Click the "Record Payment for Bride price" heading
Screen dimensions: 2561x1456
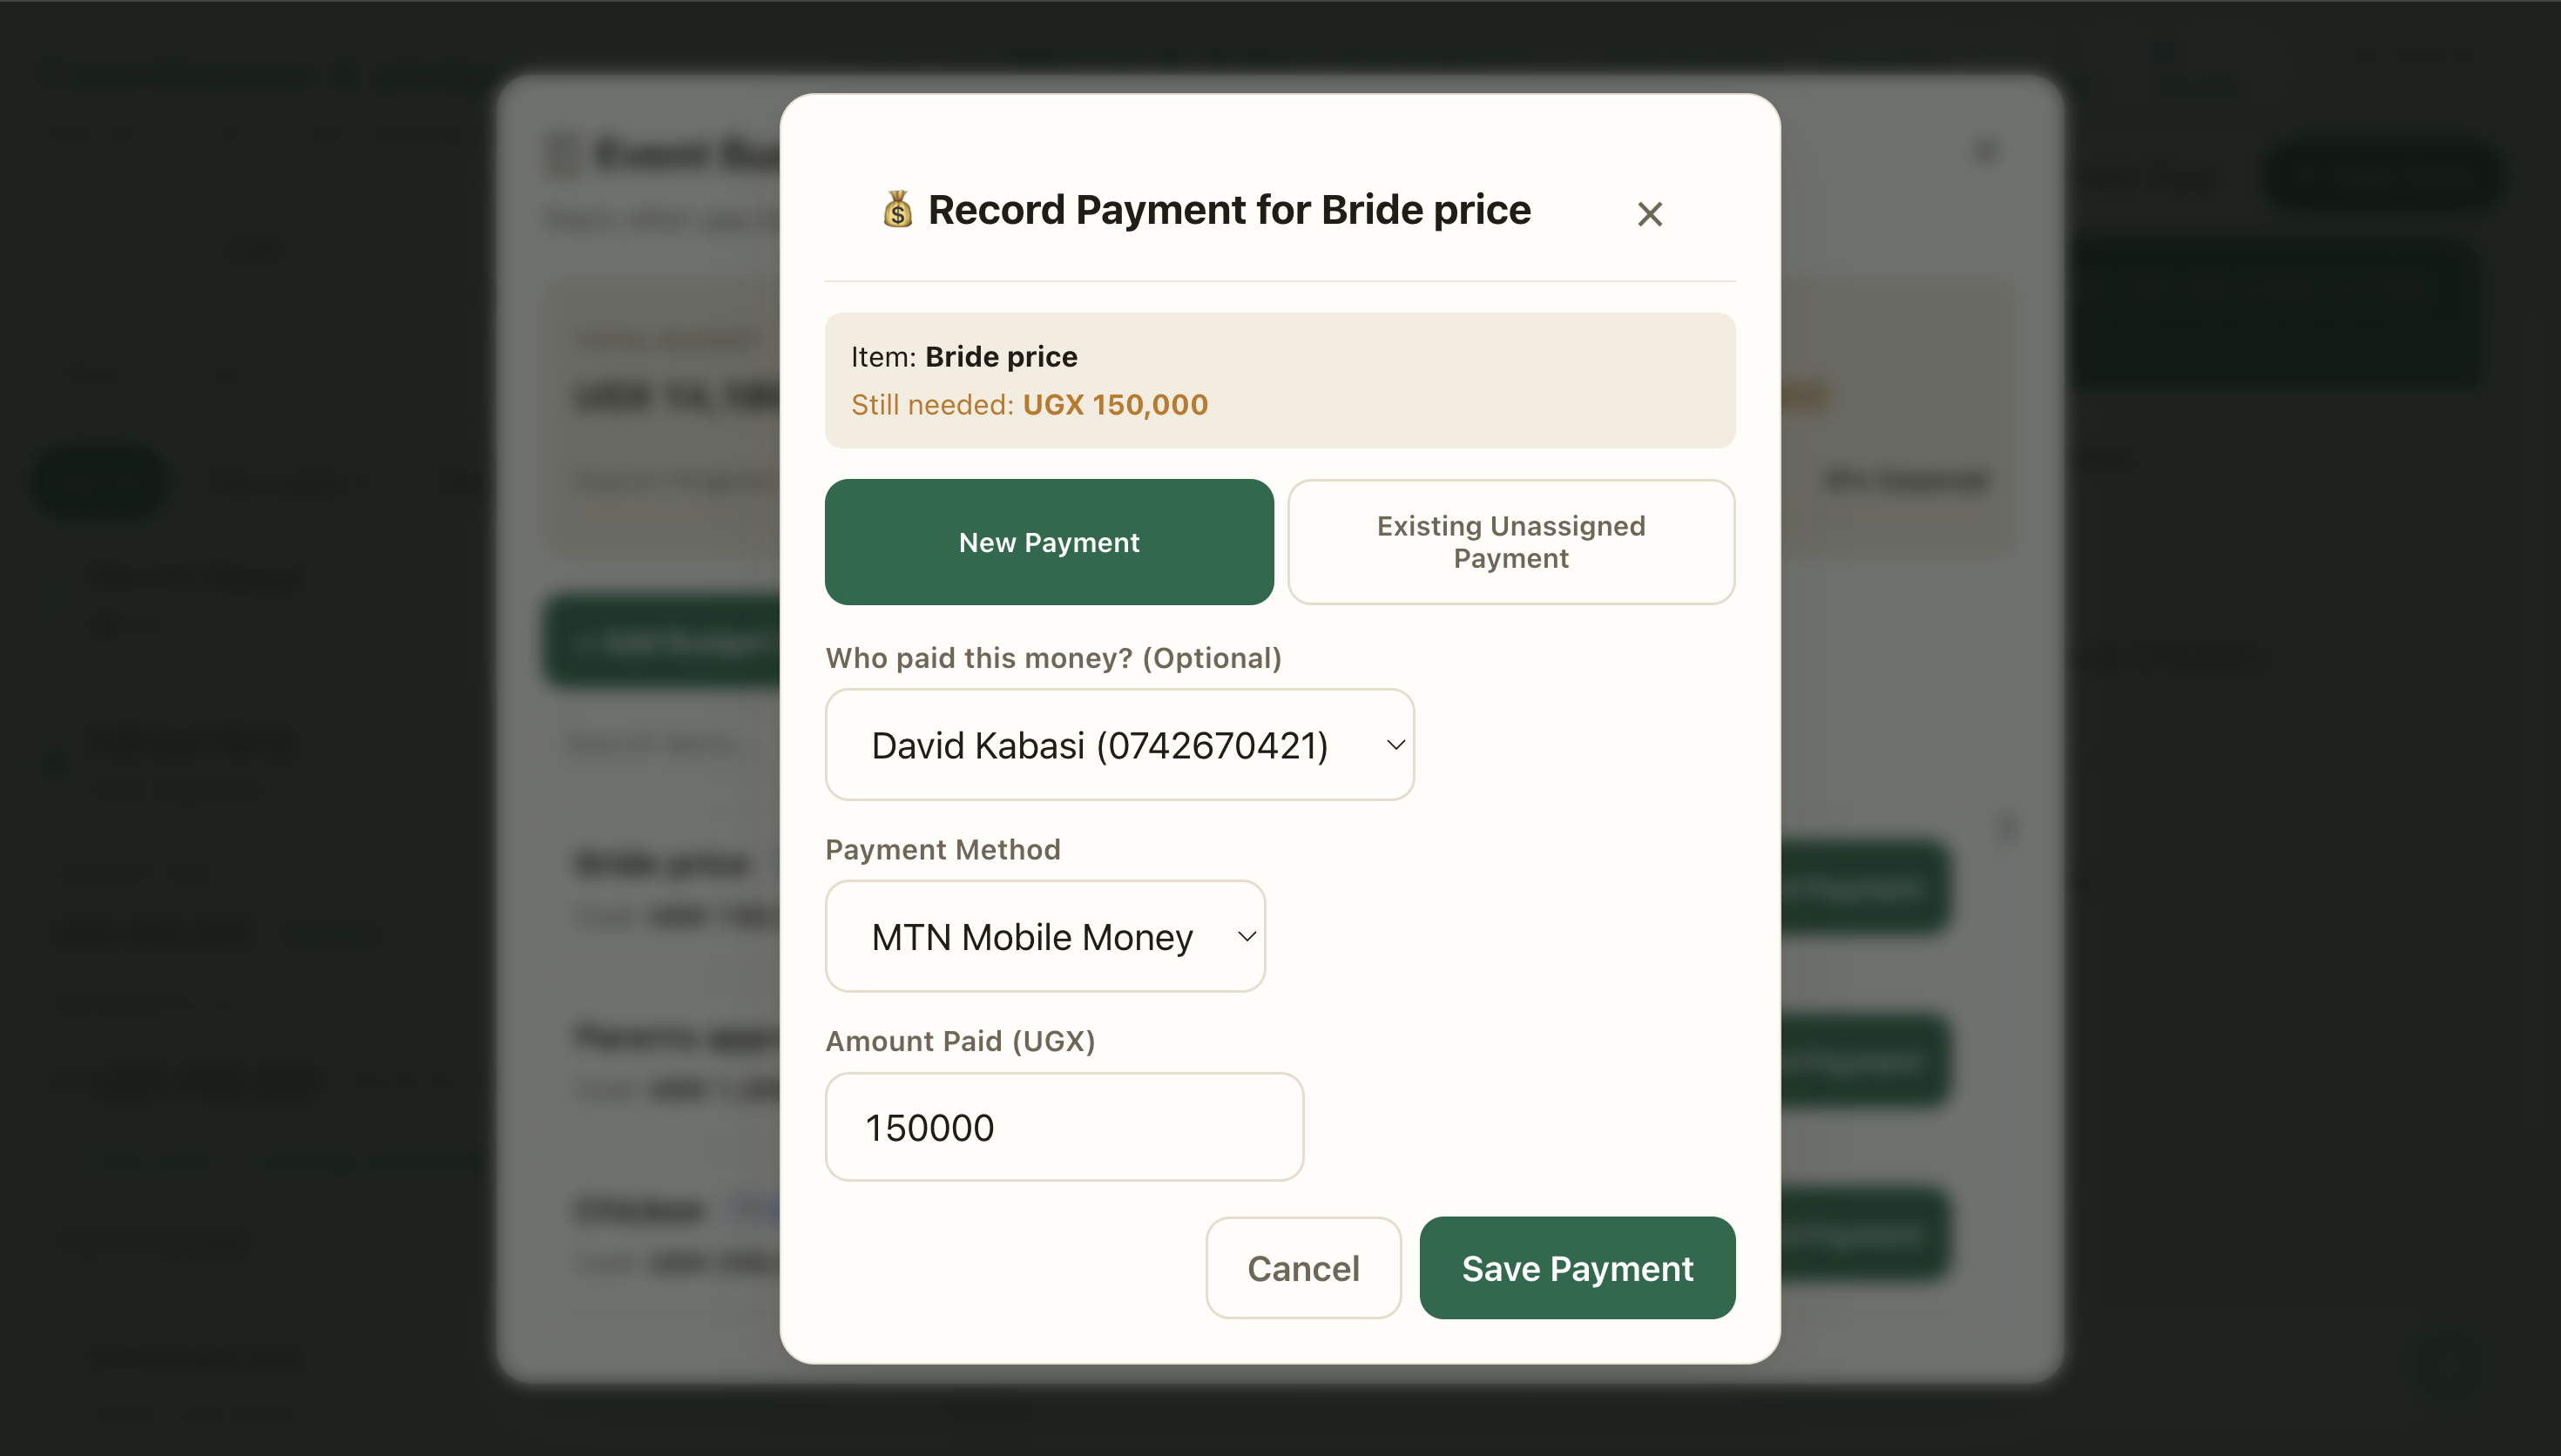pos(1229,210)
